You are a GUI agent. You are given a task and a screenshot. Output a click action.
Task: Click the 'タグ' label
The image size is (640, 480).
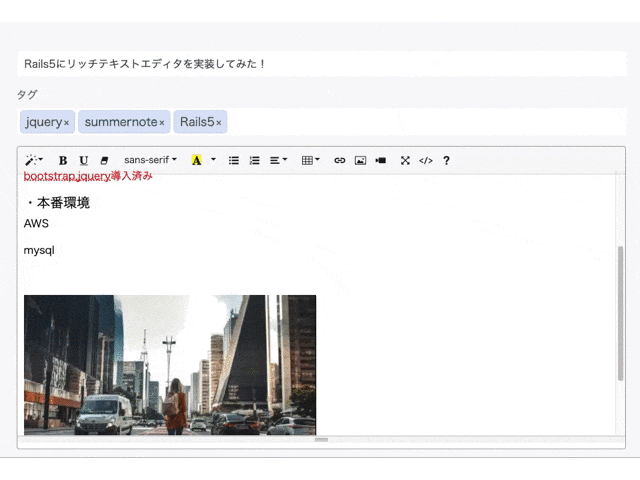point(27,95)
